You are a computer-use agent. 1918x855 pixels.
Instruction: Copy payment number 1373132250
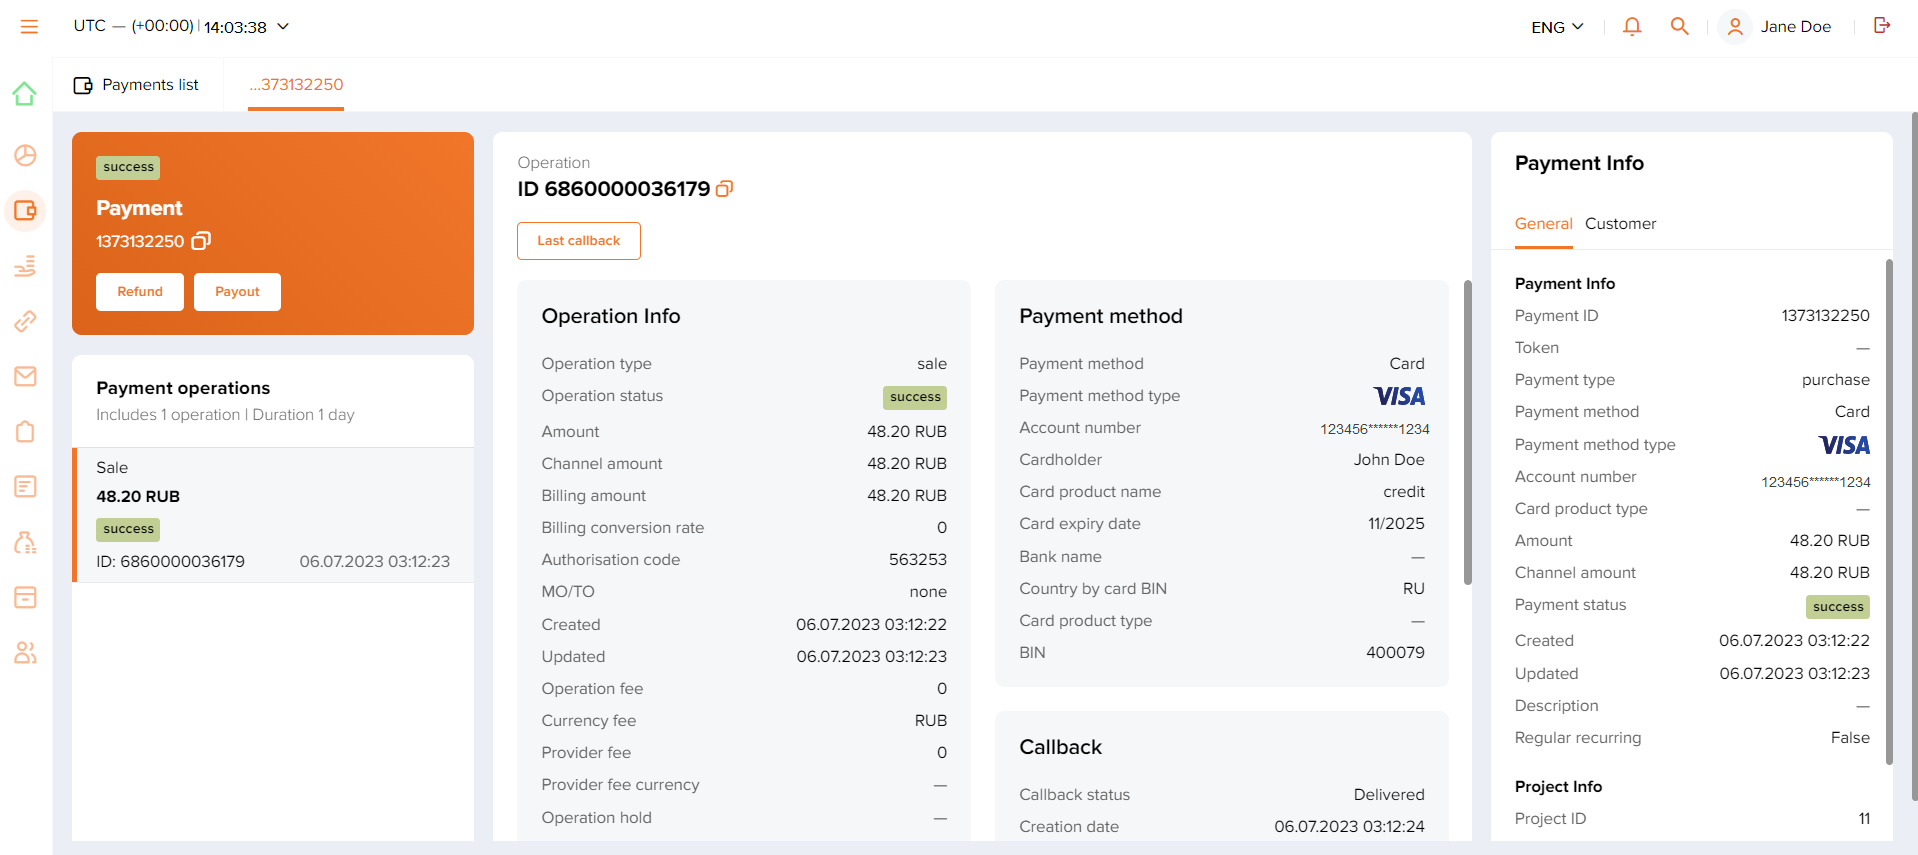point(201,241)
